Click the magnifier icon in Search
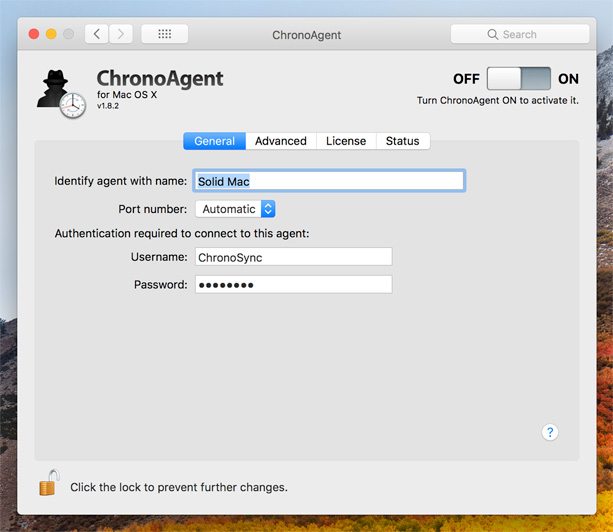Viewport: 613px width, 532px height. click(493, 34)
